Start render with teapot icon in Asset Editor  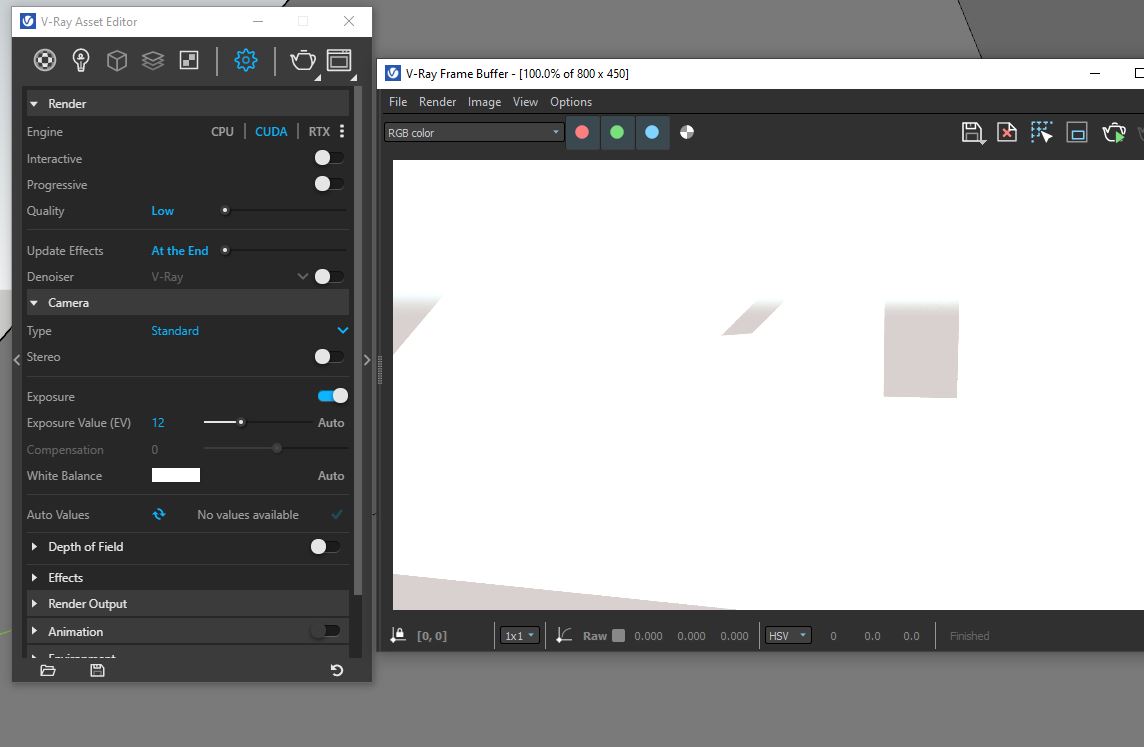(x=303, y=60)
